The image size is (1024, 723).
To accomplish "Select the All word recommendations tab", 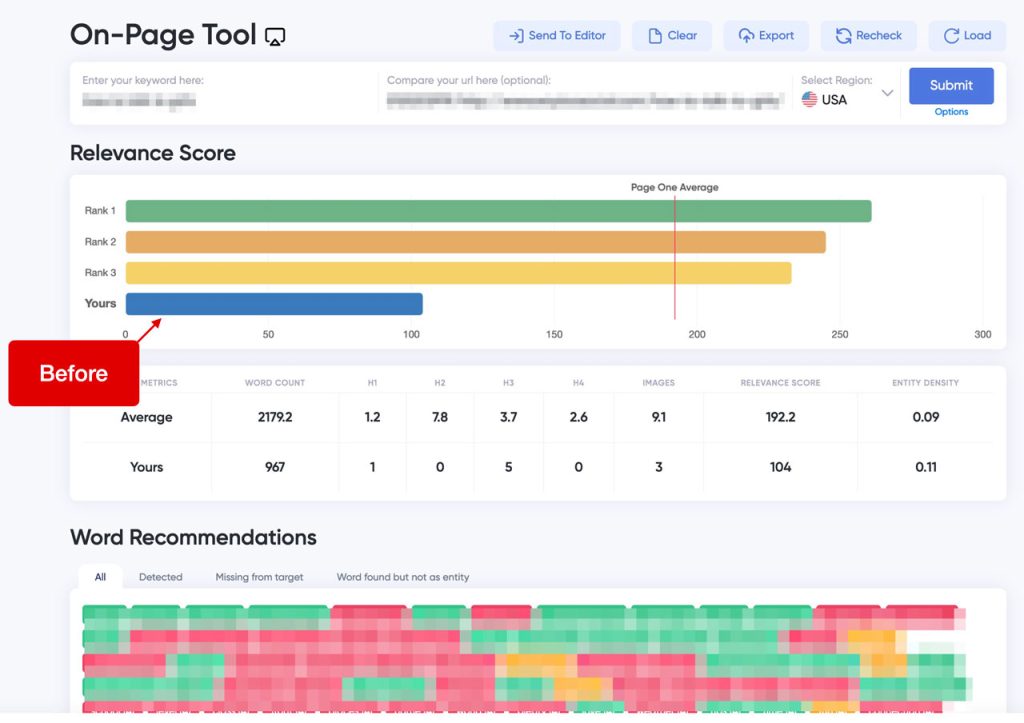I will (x=100, y=577).
